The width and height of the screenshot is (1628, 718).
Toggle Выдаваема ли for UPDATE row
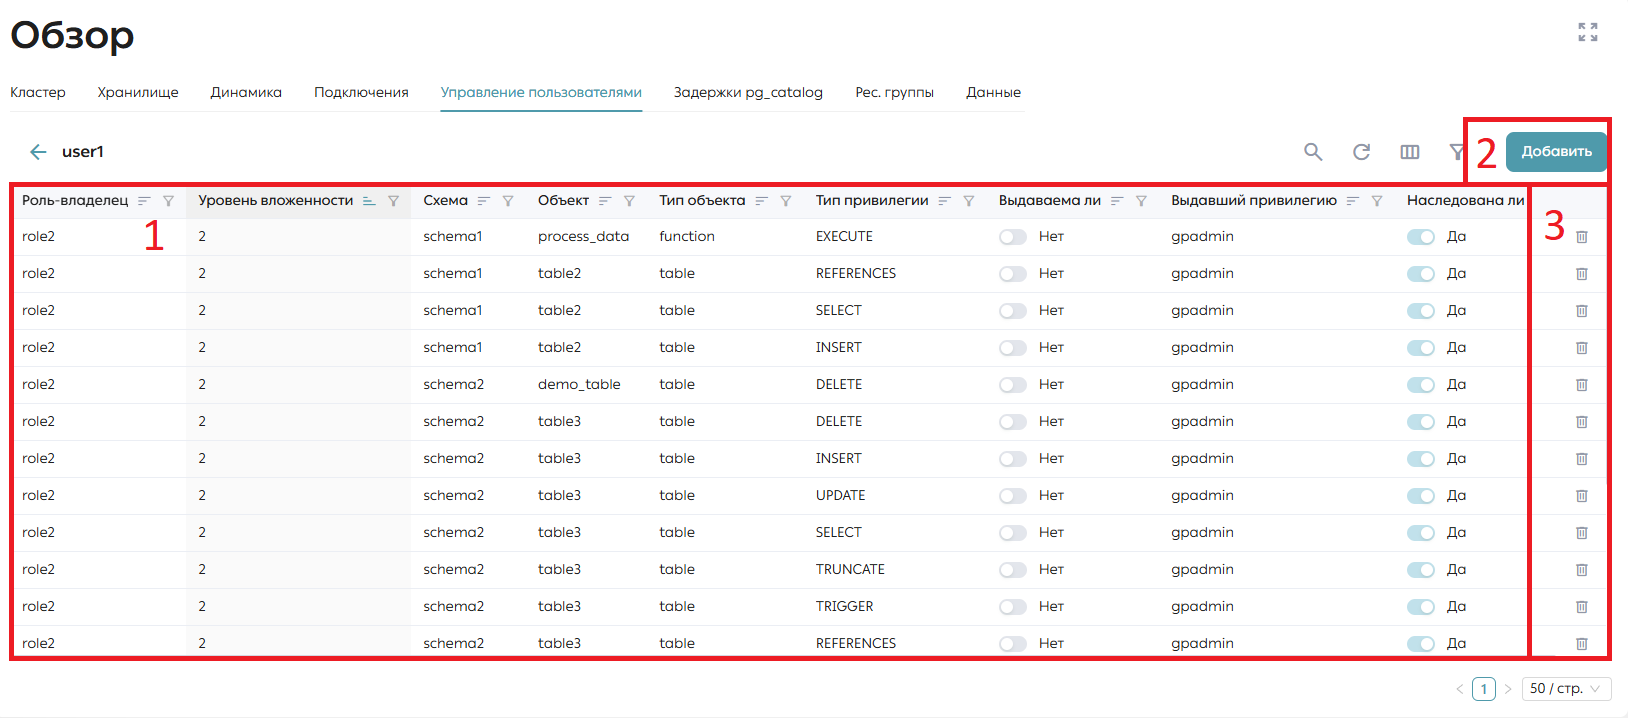[x=1013, y=496]
